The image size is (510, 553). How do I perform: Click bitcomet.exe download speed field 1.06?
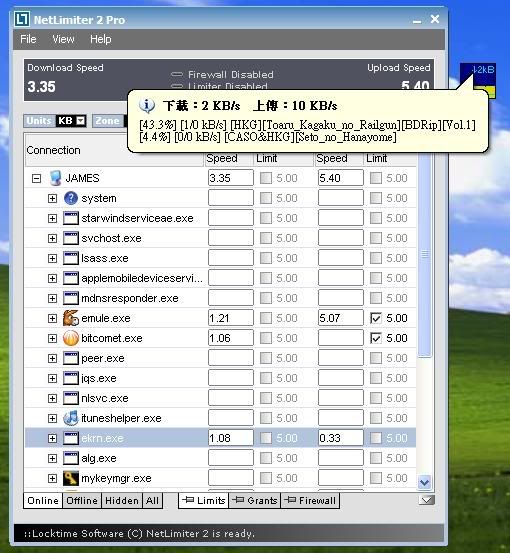(x=231, y=338)
